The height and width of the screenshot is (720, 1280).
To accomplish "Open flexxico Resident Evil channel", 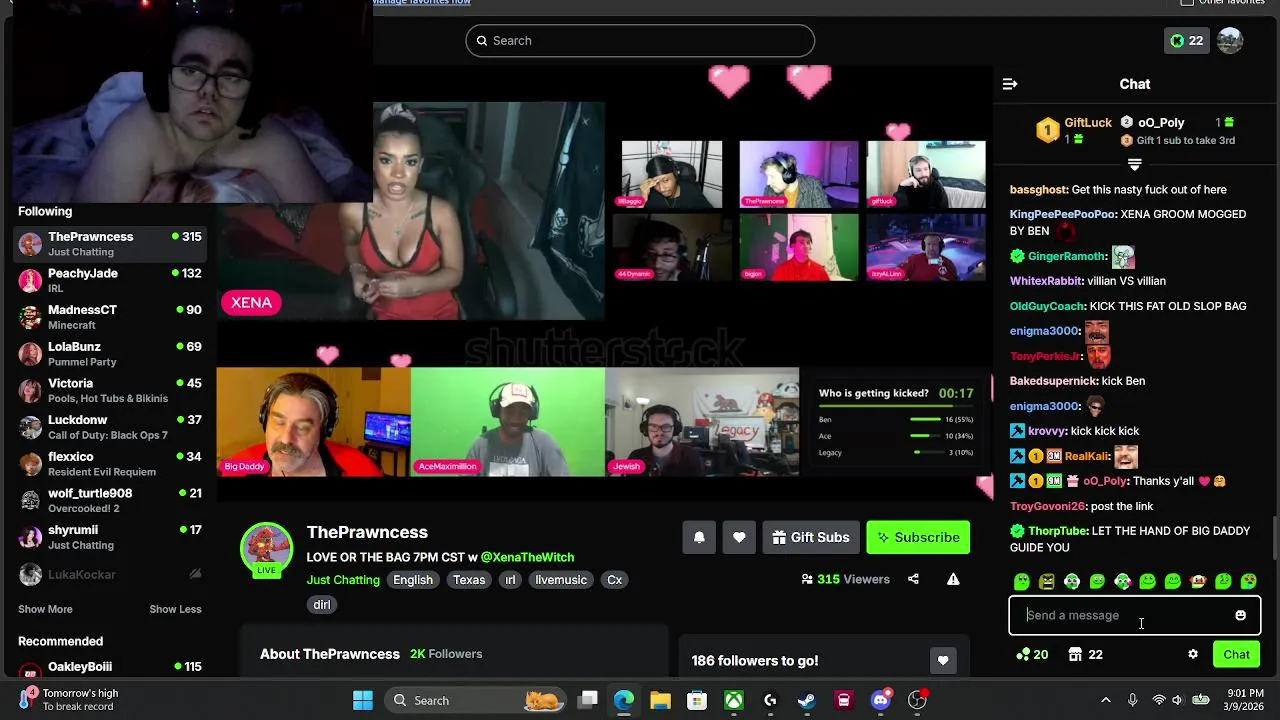I will coord(110,464).
